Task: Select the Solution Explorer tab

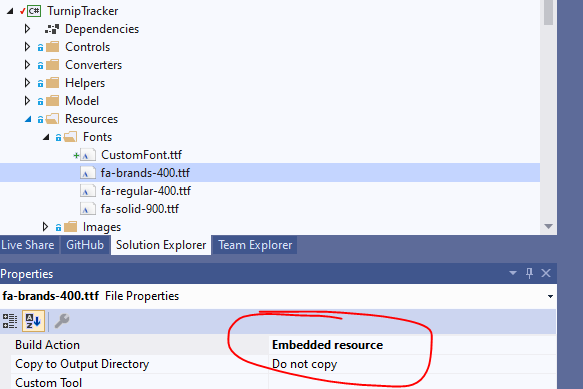Action: [161, 245]
